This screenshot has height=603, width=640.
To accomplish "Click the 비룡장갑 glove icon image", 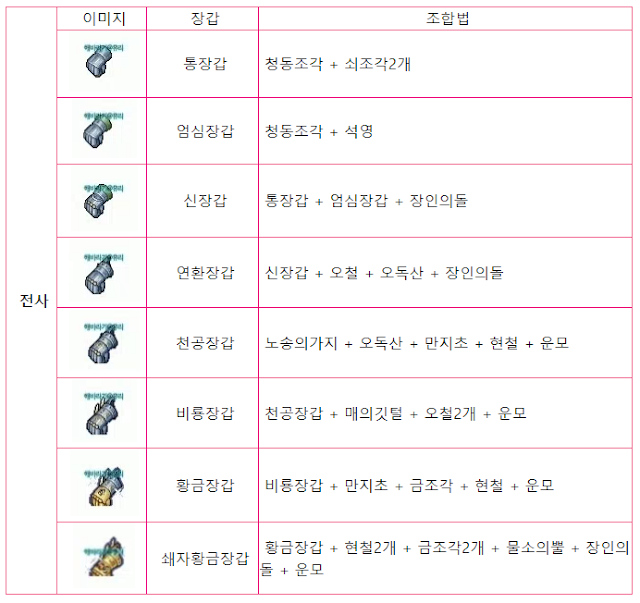I will click(x=102, y=413).
